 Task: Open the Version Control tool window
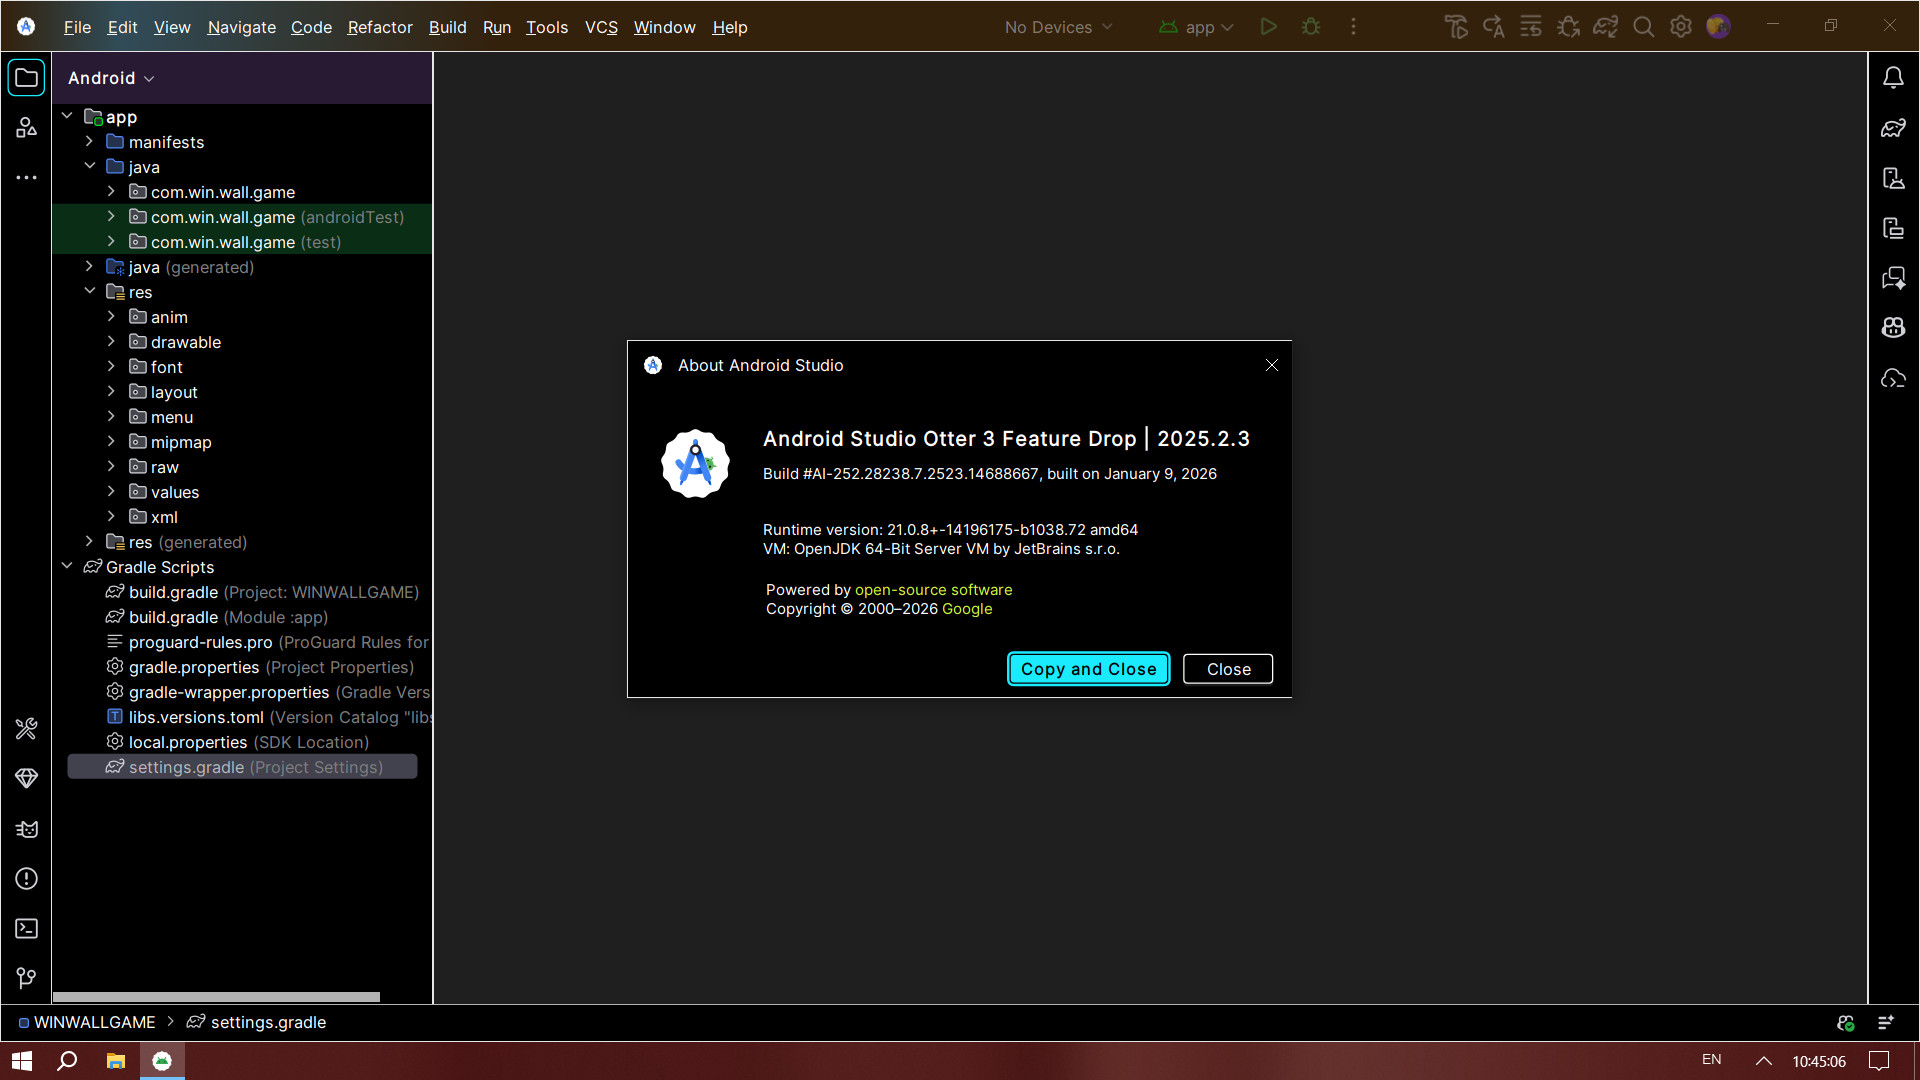coord(26,978)
